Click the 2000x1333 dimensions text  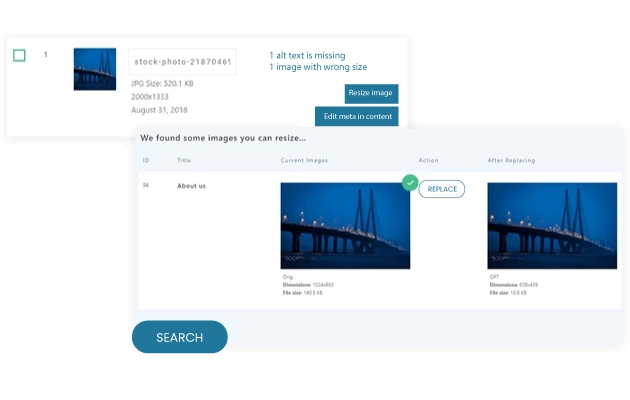[150, 97]
